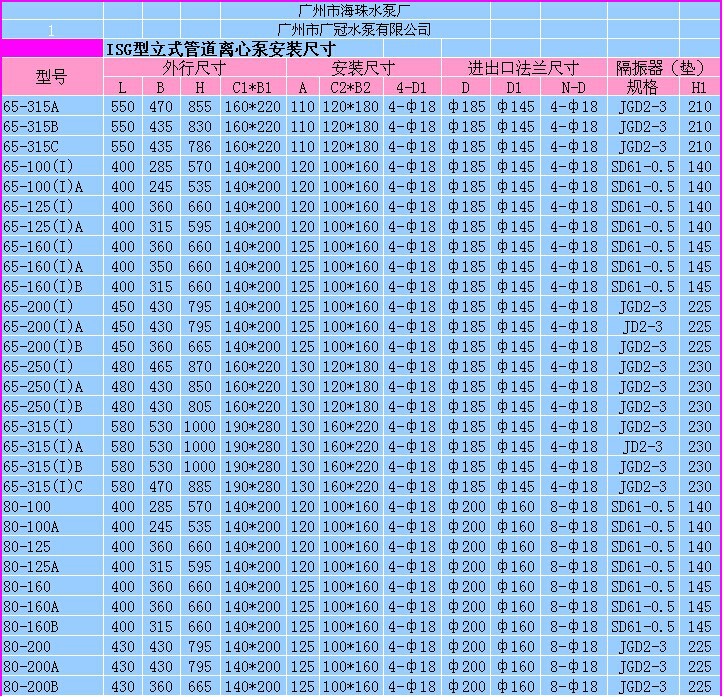Select model cell 80-200B
Image resolution: width=724 pixels, height=697 pixels.
(x=52, y=686)
